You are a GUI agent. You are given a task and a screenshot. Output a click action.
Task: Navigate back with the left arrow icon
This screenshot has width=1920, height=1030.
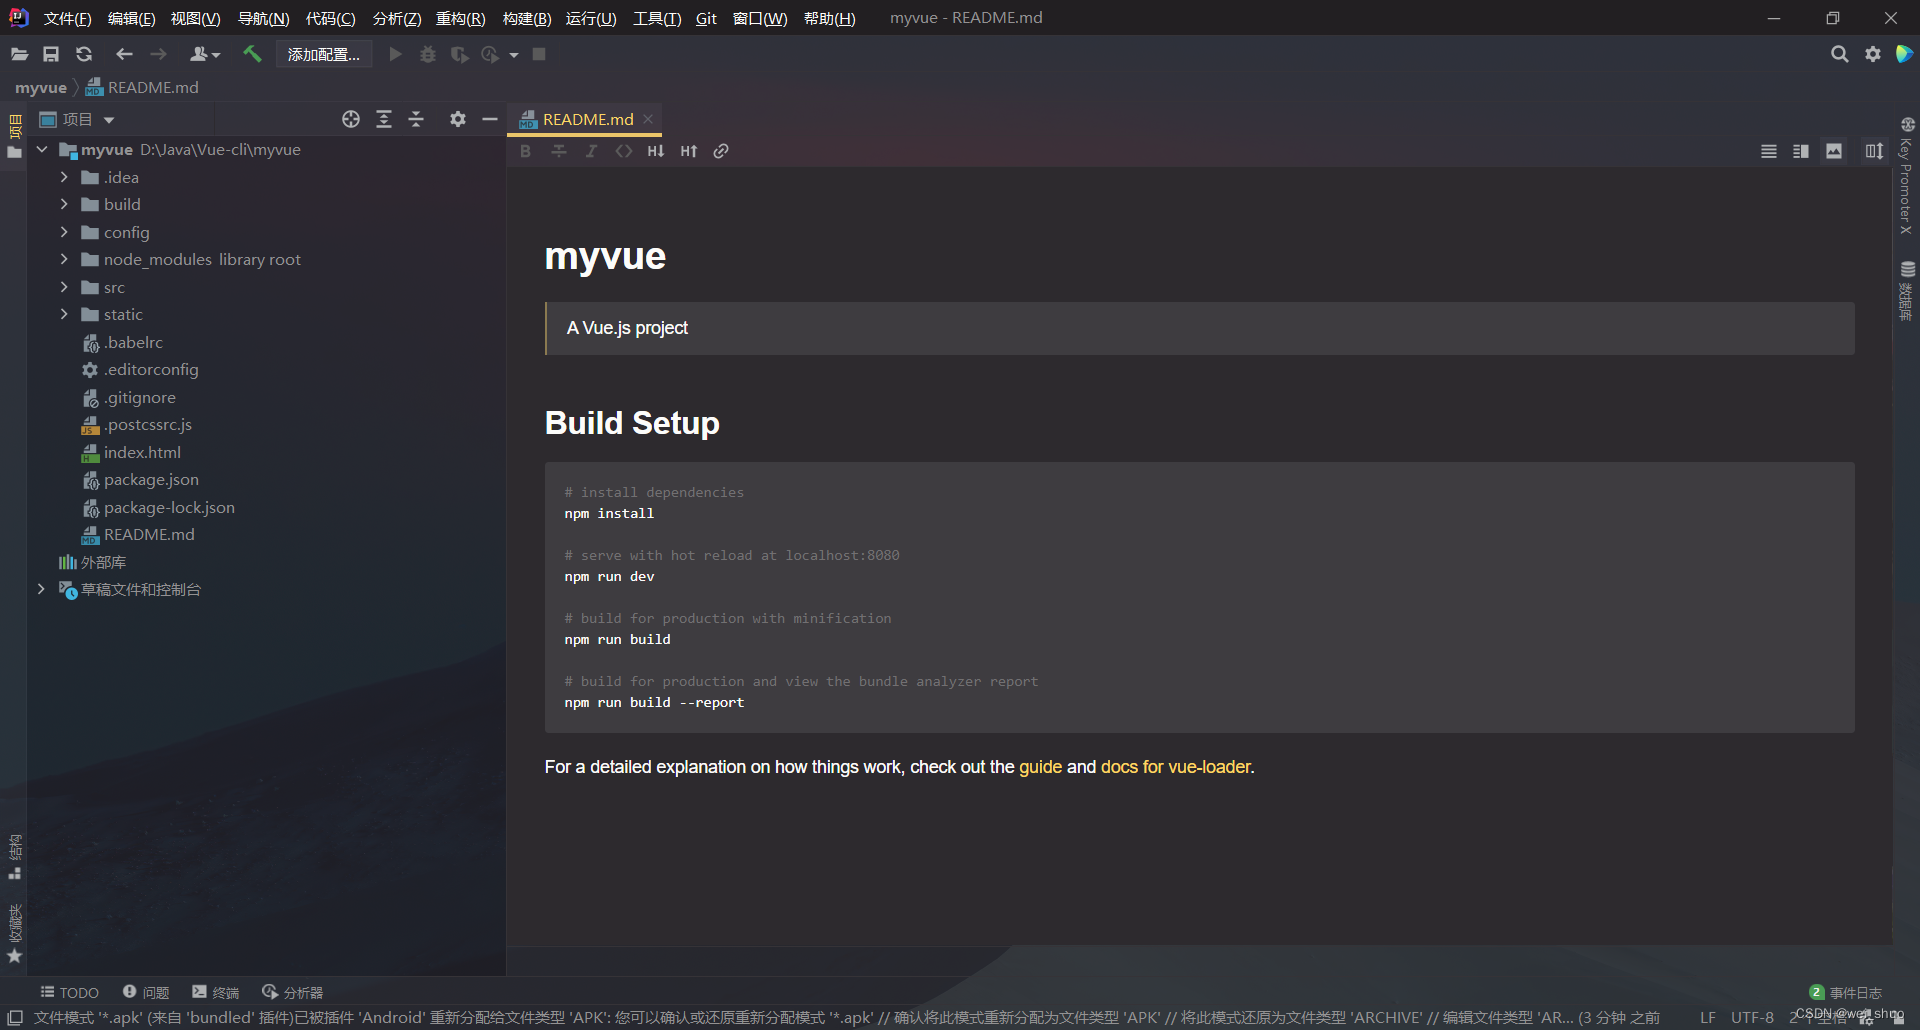[x=124, y=54]
